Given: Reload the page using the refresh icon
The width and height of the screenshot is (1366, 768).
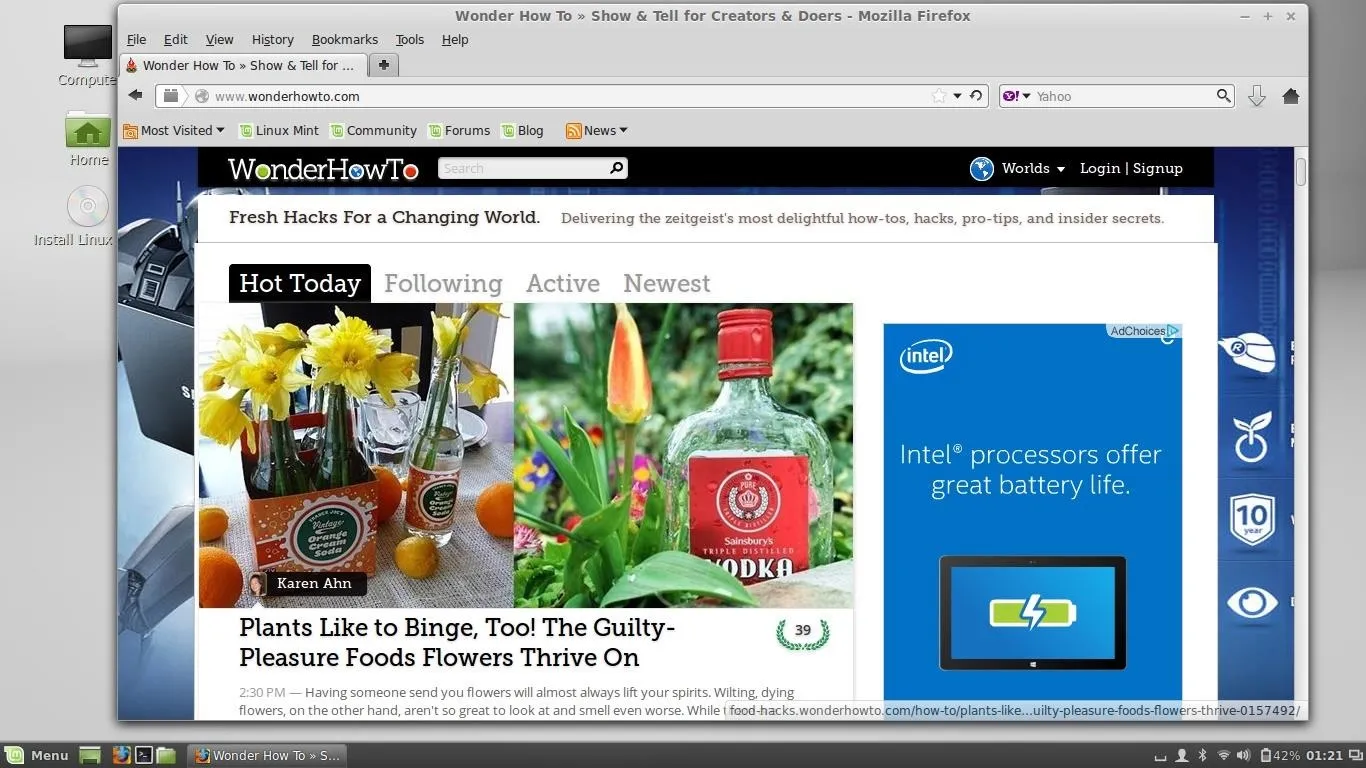Looking at the screenshot, I should 976,96.
